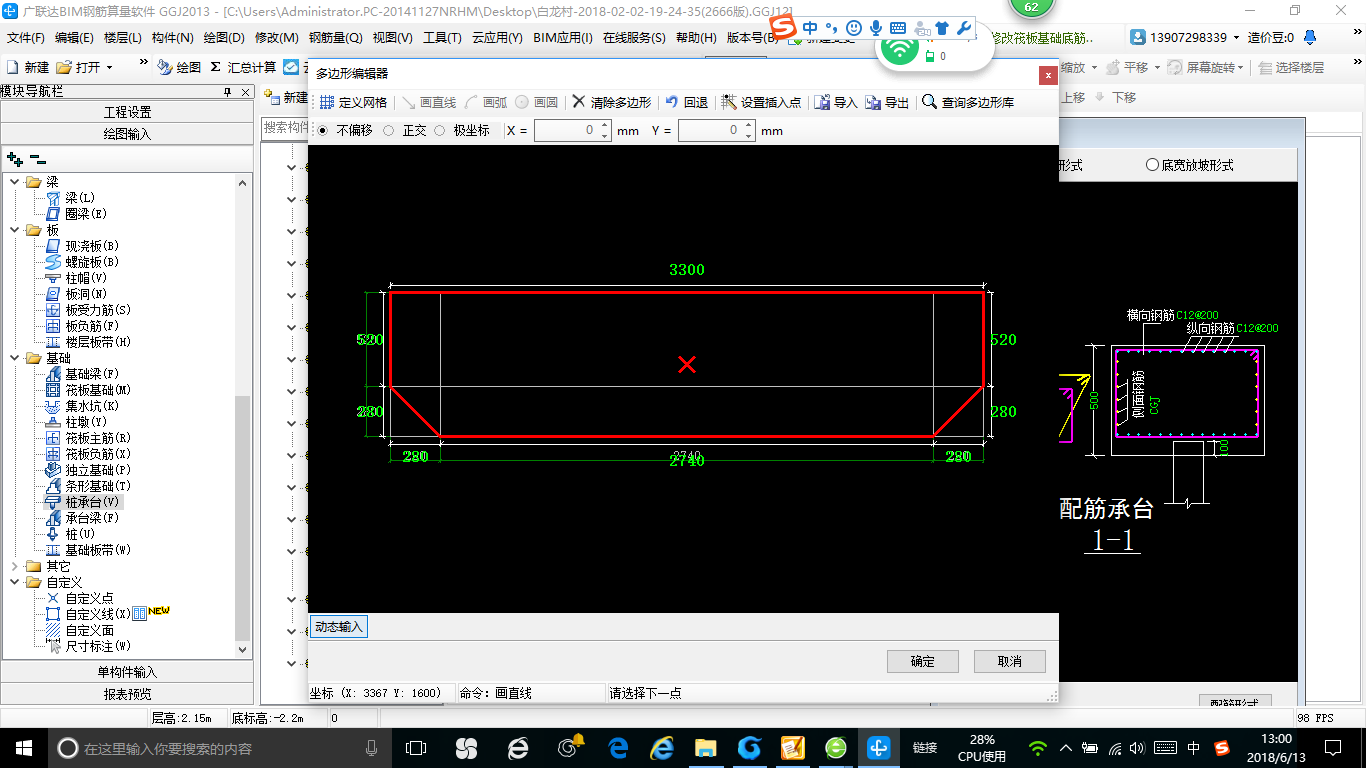Open the BIM应用(I) menu
The width and height of the screenshot is (1366, 768).
563,38
